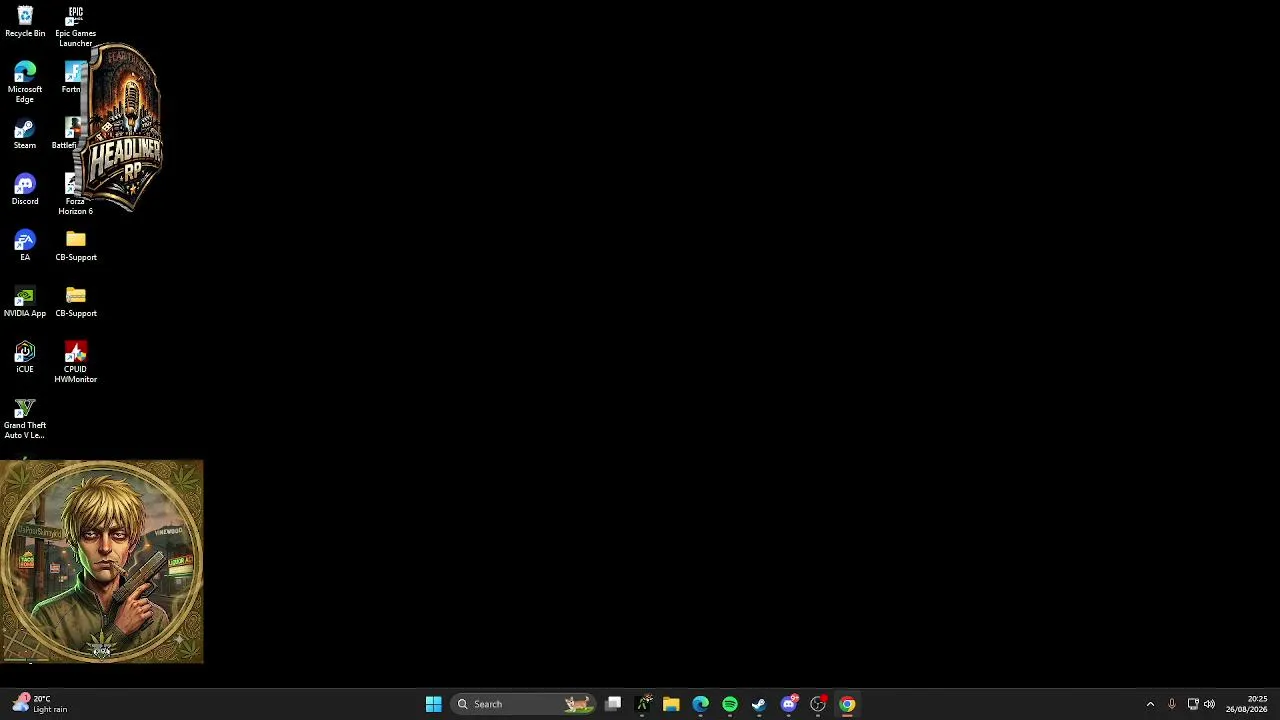This screenshot has width=1280, height=720.
Task: Open Task View from the taskbar
Action: pyautogui.click(x=613, y=704)
